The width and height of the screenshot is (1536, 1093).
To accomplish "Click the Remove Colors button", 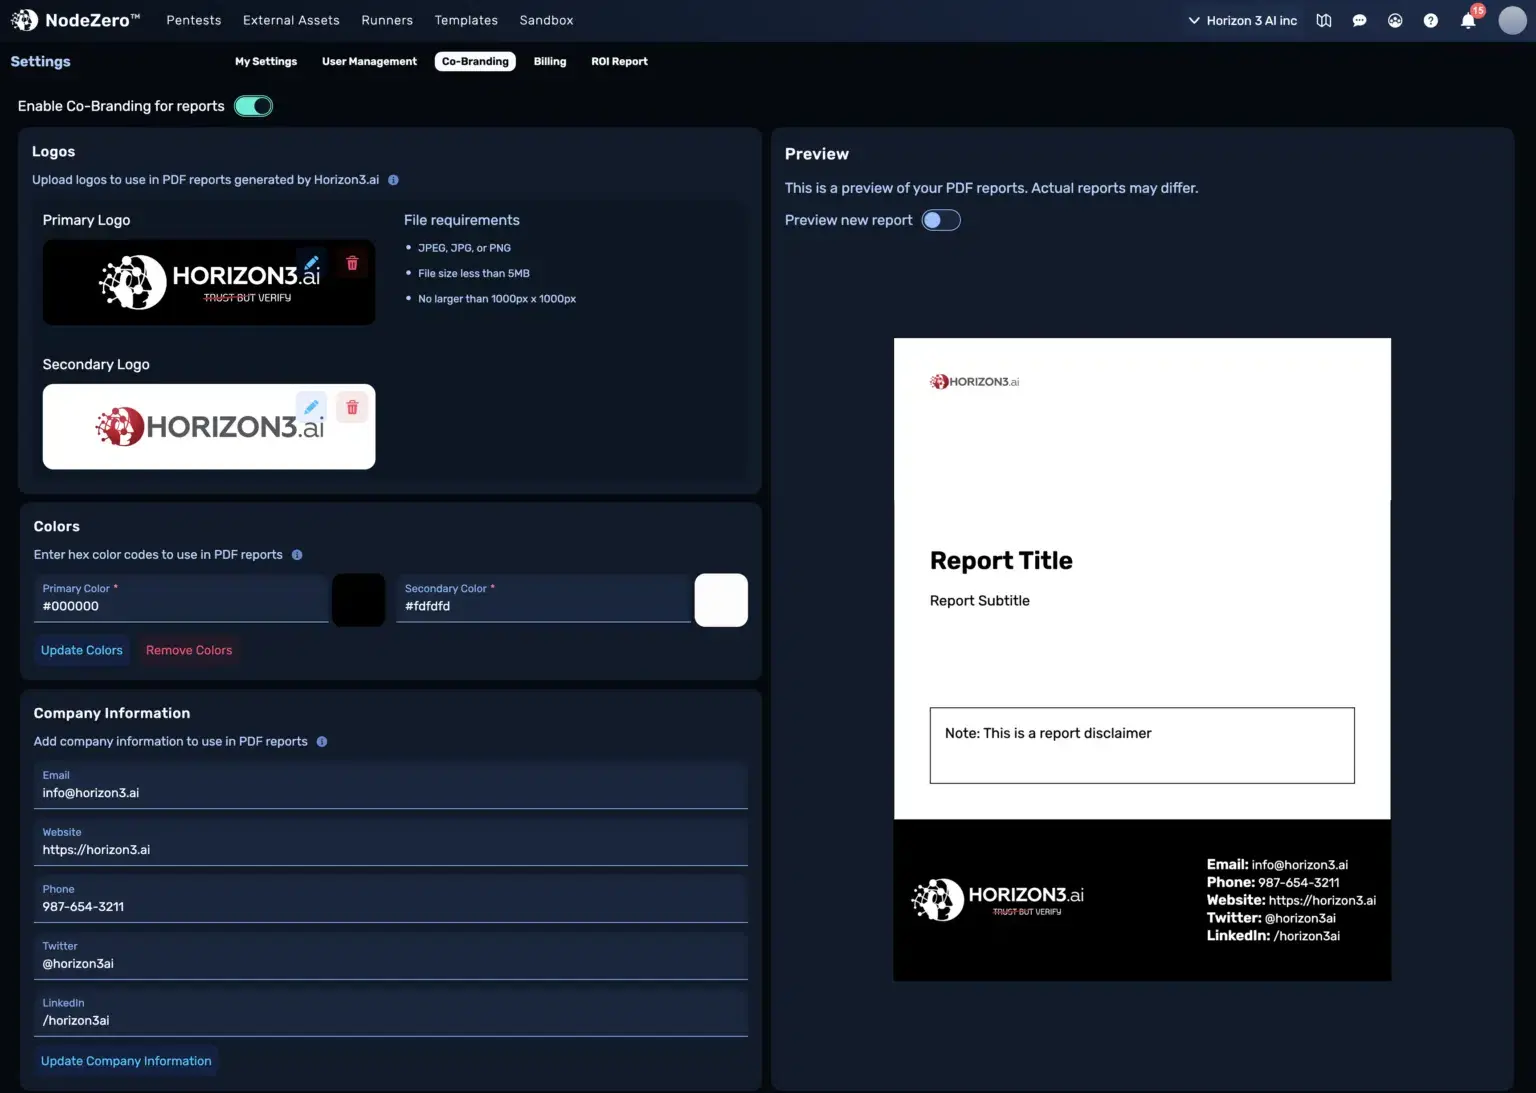I will pyautogui.click(x=189, y=650).
